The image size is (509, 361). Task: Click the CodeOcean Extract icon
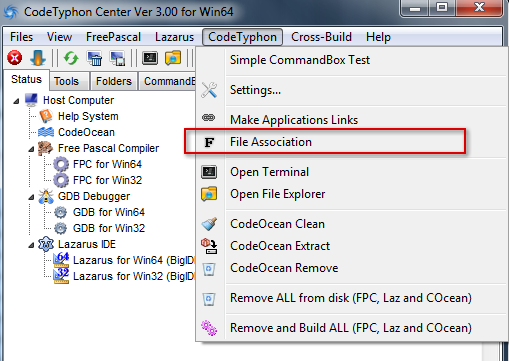(x=209, y=246)
